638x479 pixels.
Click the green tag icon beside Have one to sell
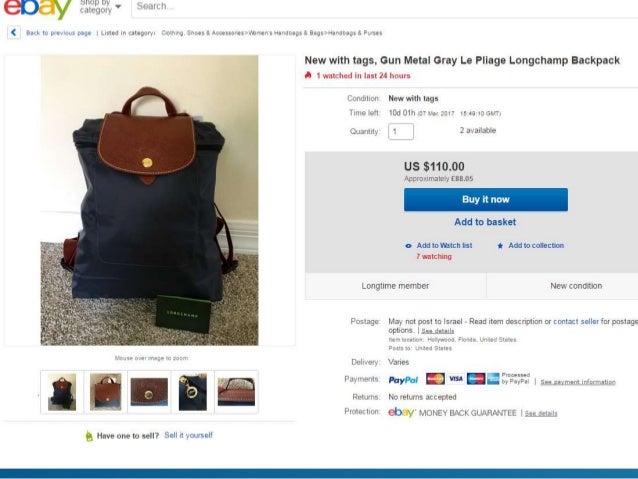89,436
